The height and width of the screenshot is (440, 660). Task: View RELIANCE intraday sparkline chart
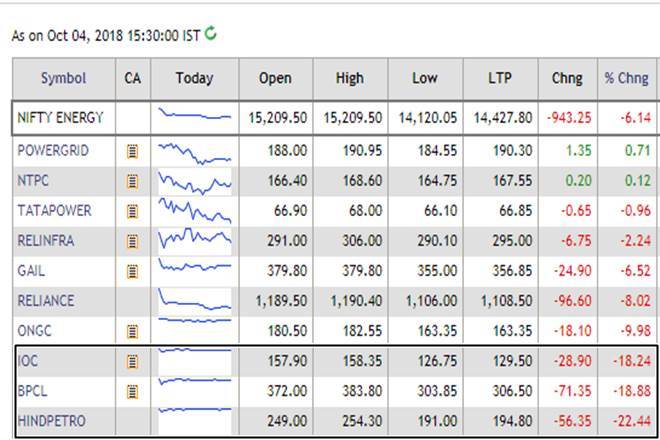pos(194,299)
